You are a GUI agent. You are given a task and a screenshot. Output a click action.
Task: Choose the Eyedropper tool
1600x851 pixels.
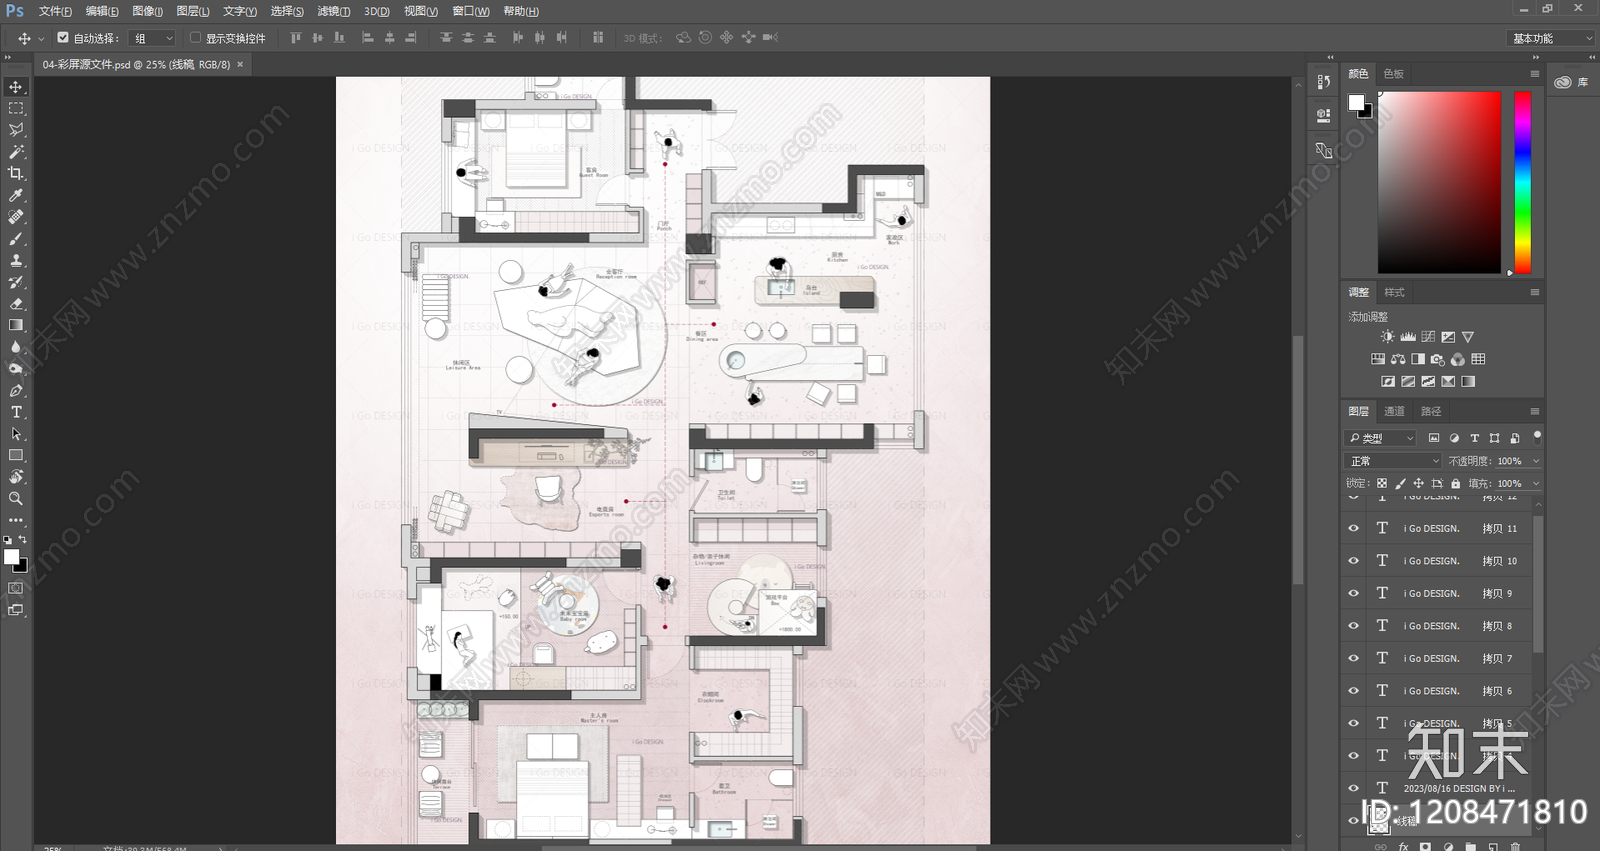coord(16,195)
